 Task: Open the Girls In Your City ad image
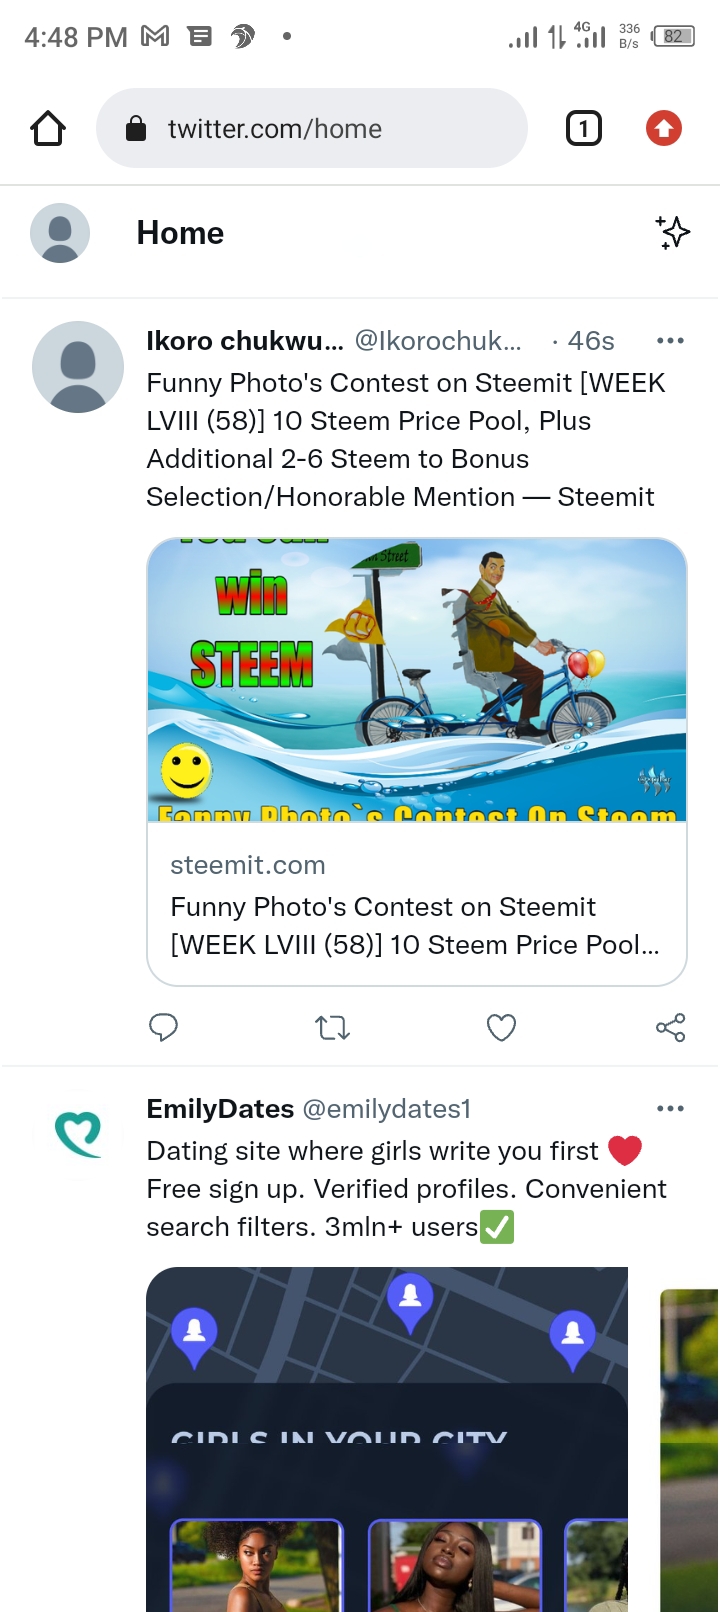387,1440
